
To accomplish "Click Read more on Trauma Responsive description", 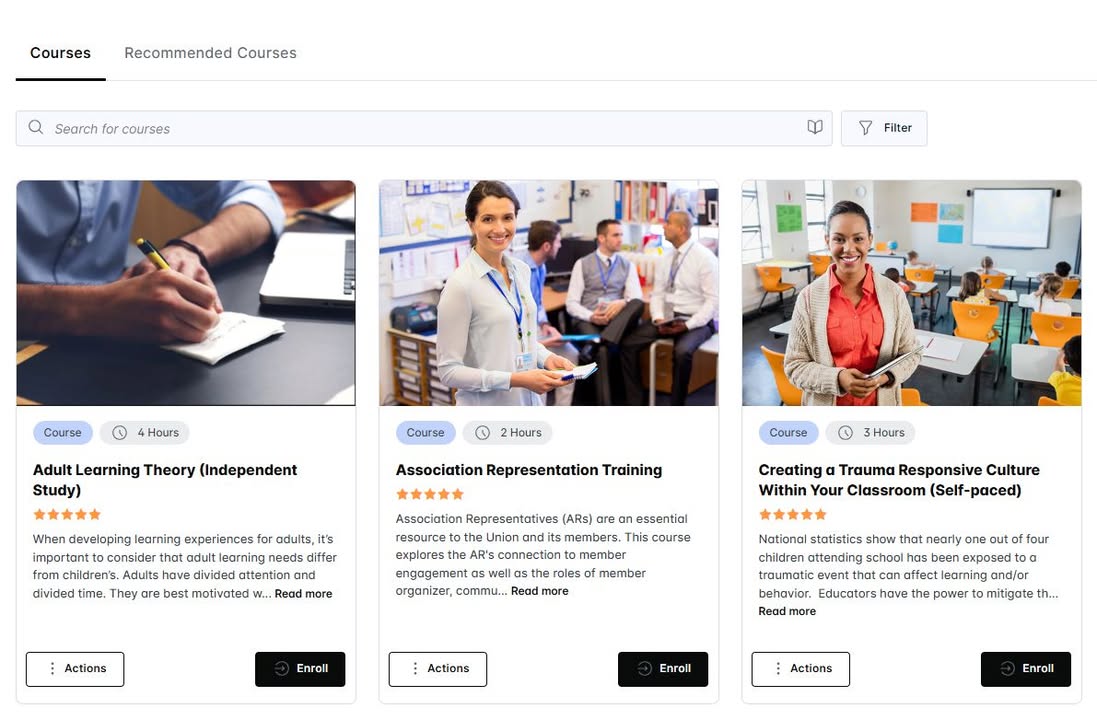I will point(787,612).
